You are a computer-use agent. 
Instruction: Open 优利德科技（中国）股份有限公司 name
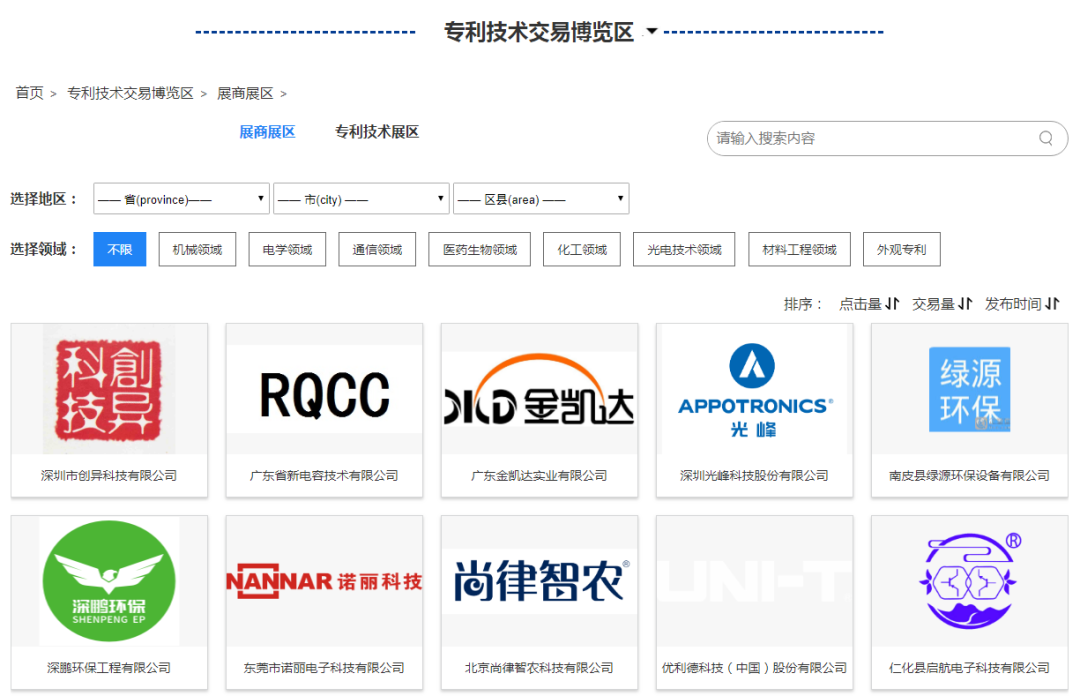(x=754, y=668)
